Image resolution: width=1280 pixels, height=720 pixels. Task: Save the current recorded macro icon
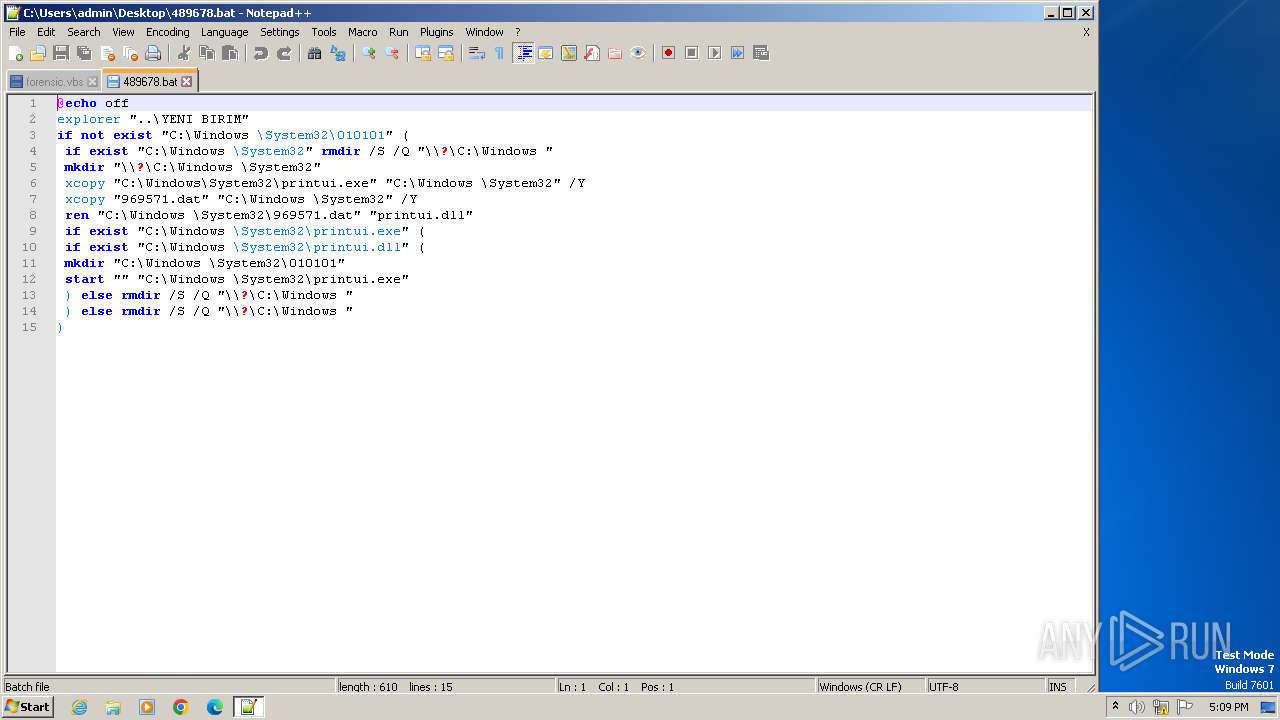pos(760,53)
